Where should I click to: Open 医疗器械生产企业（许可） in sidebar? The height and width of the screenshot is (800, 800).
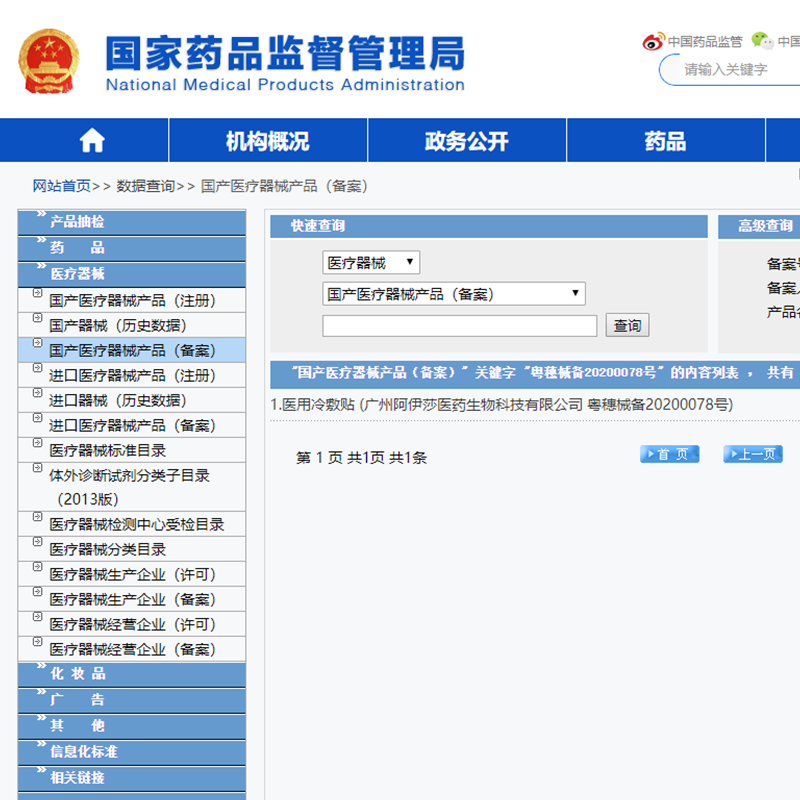pos(133,575)
